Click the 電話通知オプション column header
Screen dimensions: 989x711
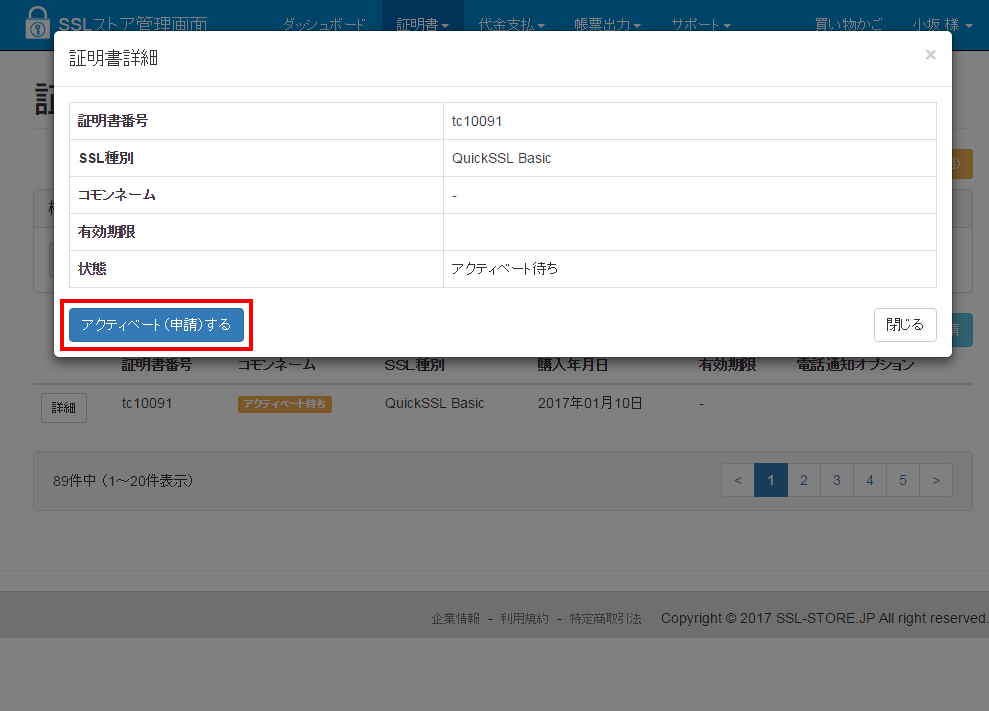pos(855,365)
